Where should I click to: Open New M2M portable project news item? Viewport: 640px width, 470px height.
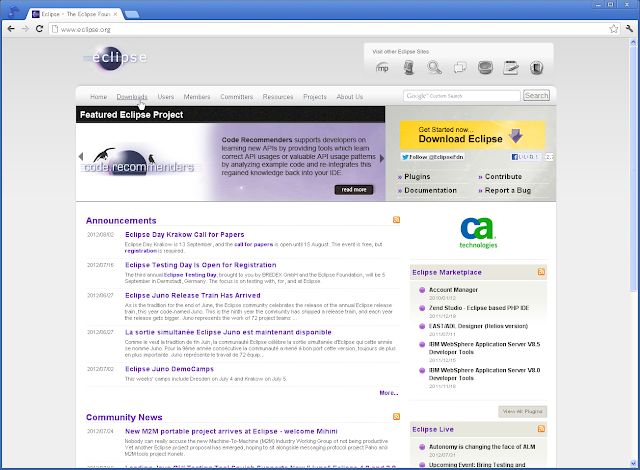pyautogui.click(x=231, y=431)
